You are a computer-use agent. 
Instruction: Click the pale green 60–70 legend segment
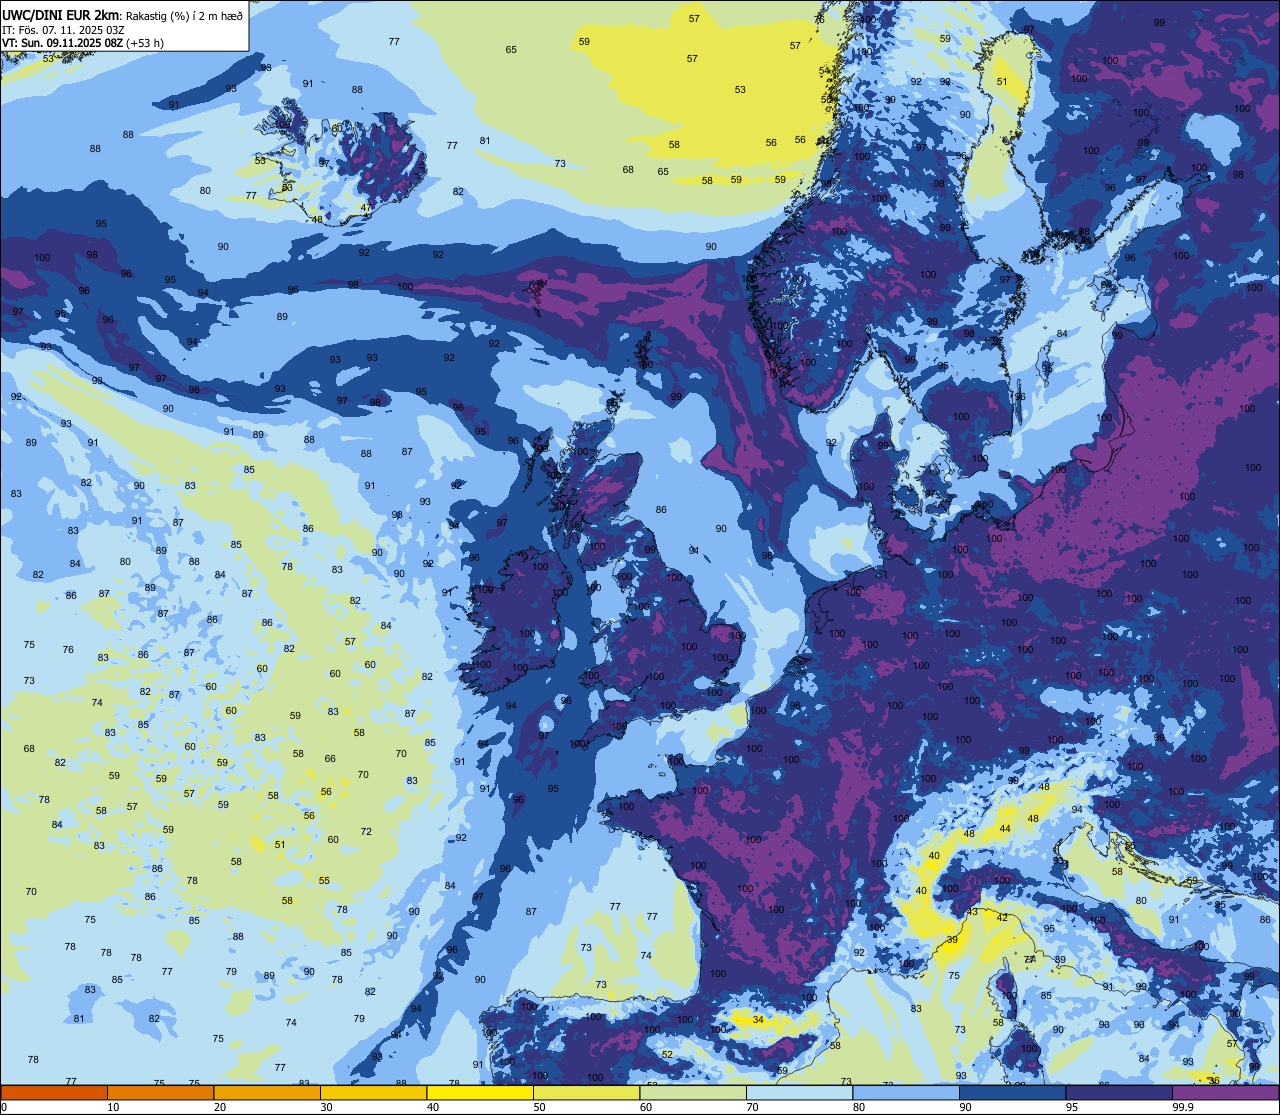coord(693,1092)
